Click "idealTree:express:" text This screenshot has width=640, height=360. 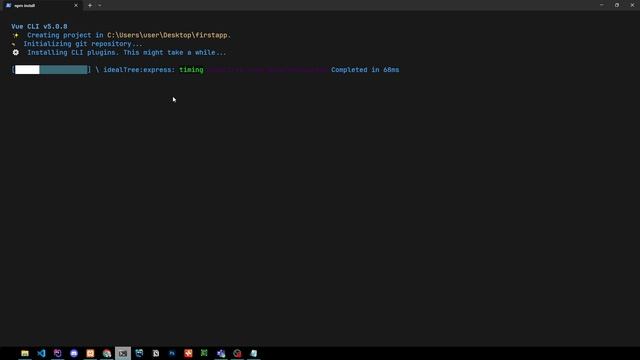[x=139, y=70]
